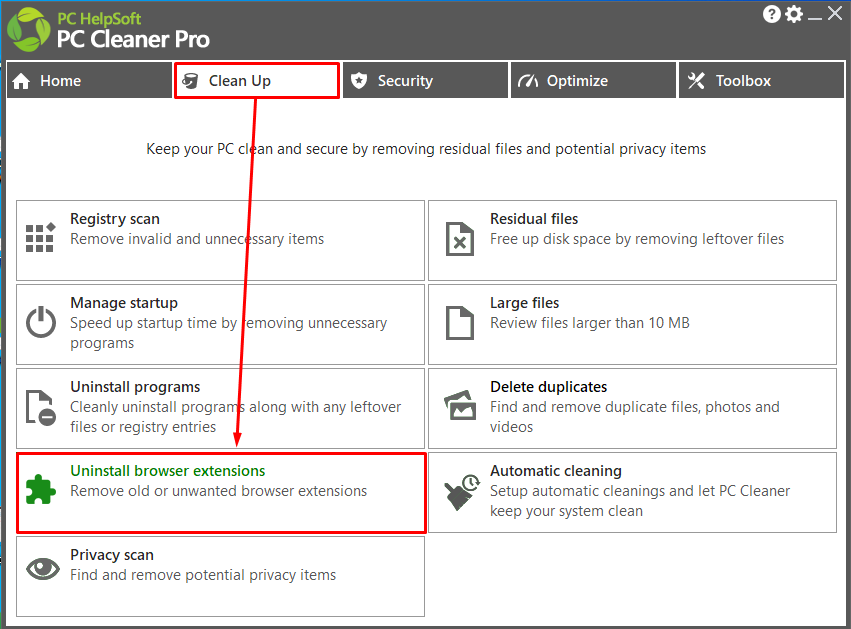Click the Residual files X document icon
This screenshot has width=851, height=629.
[460, 239]
